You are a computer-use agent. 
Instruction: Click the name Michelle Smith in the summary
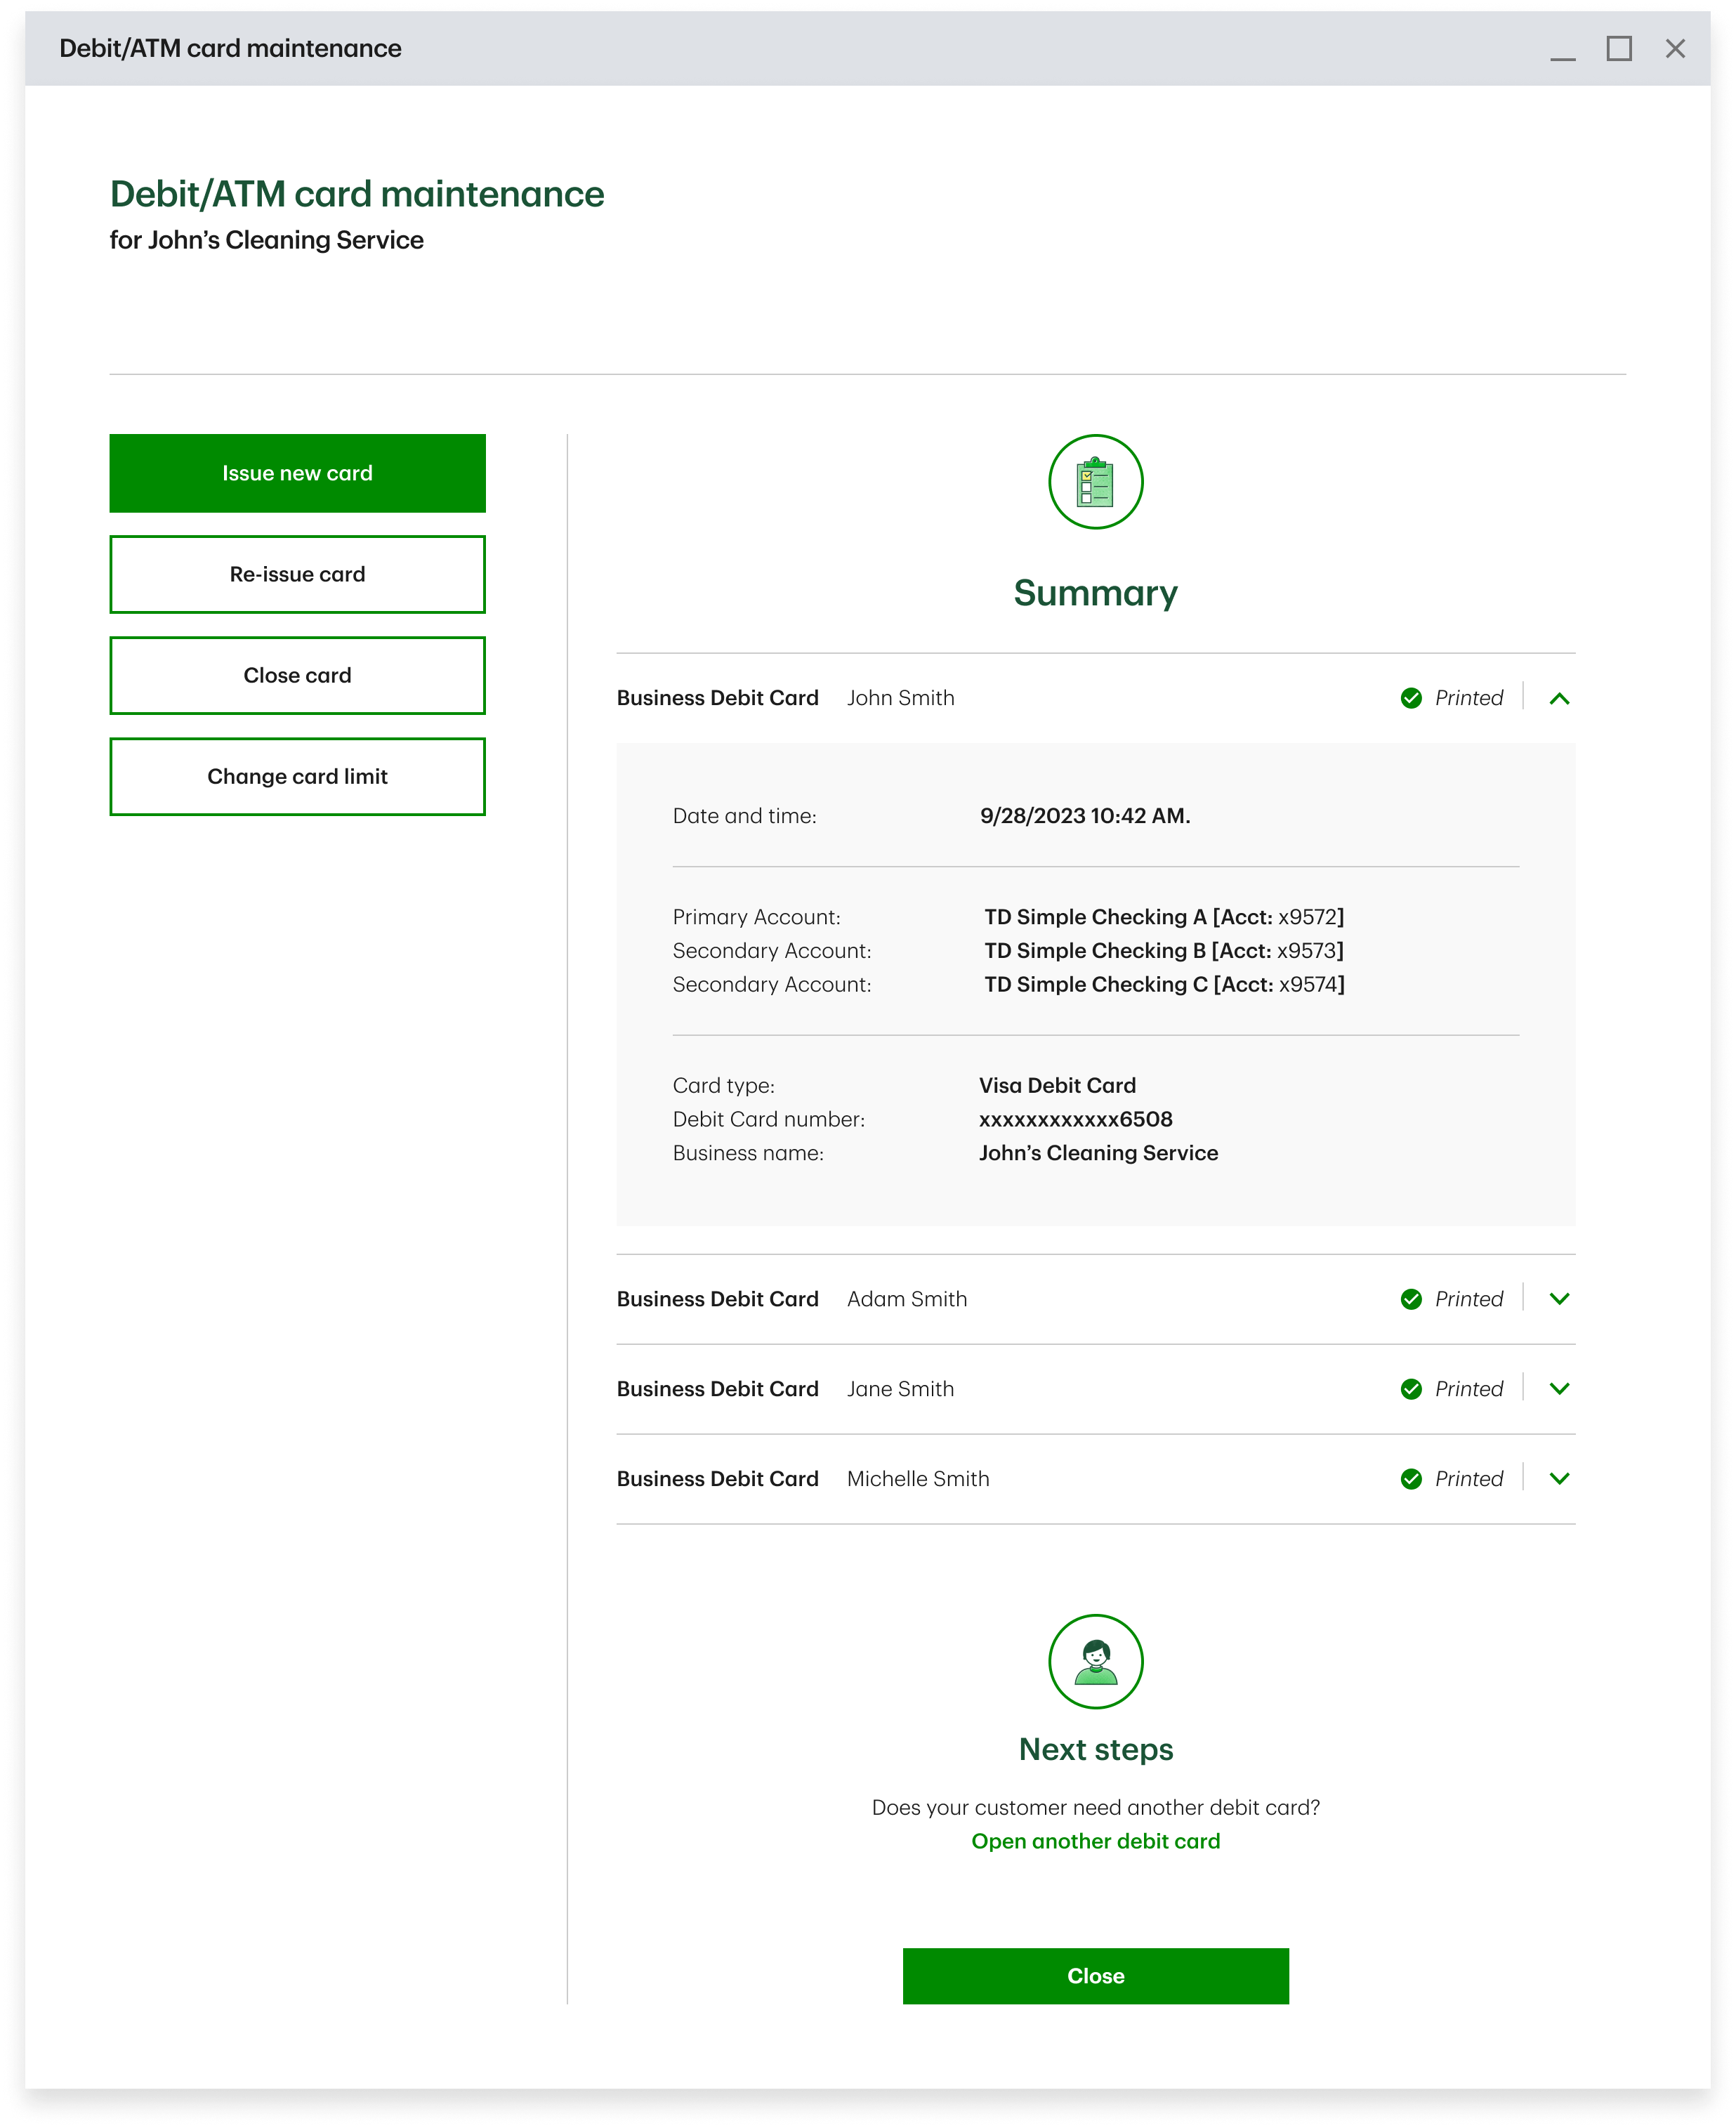click(918, 1479)
